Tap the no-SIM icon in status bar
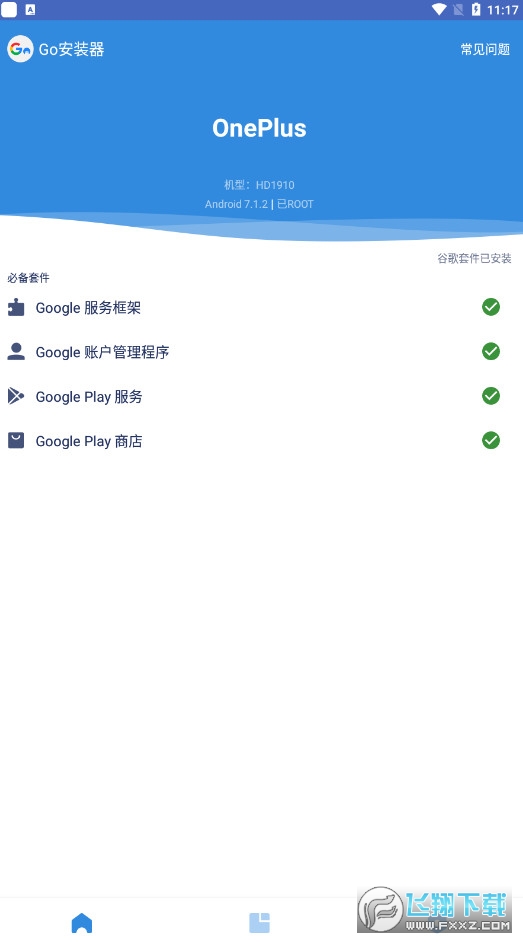 (458, 9)
